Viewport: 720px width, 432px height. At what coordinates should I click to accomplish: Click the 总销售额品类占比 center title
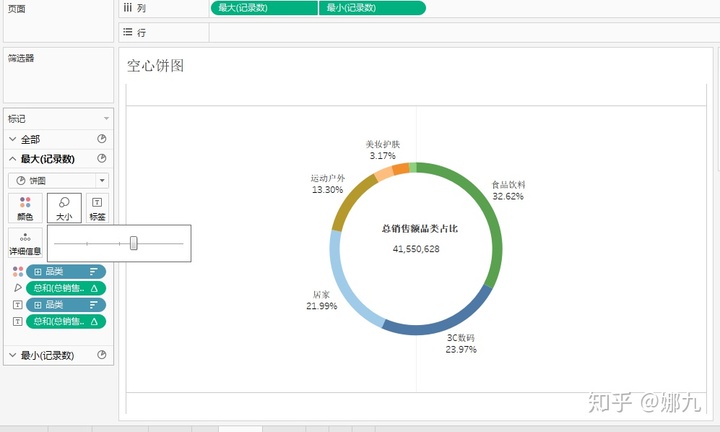point(420,229)
